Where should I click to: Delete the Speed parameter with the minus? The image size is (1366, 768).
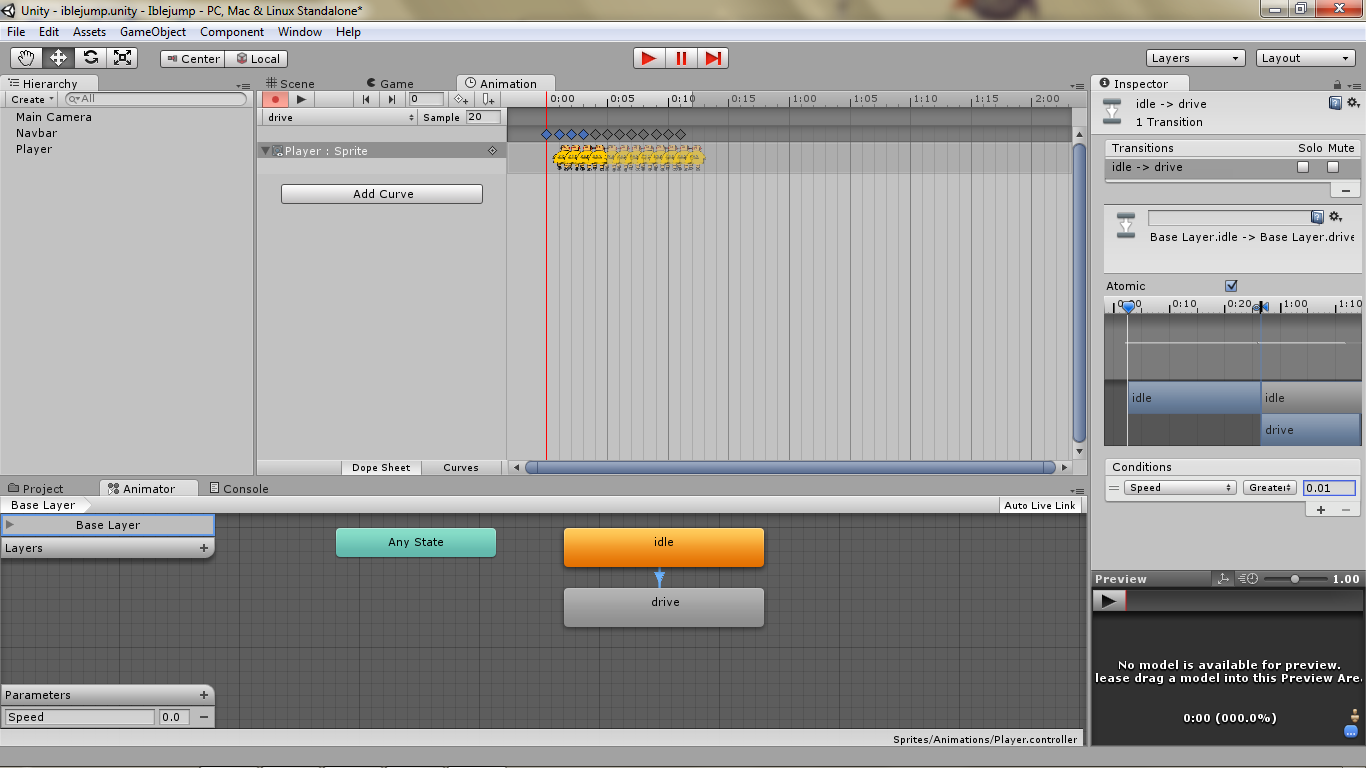(204, 717)
